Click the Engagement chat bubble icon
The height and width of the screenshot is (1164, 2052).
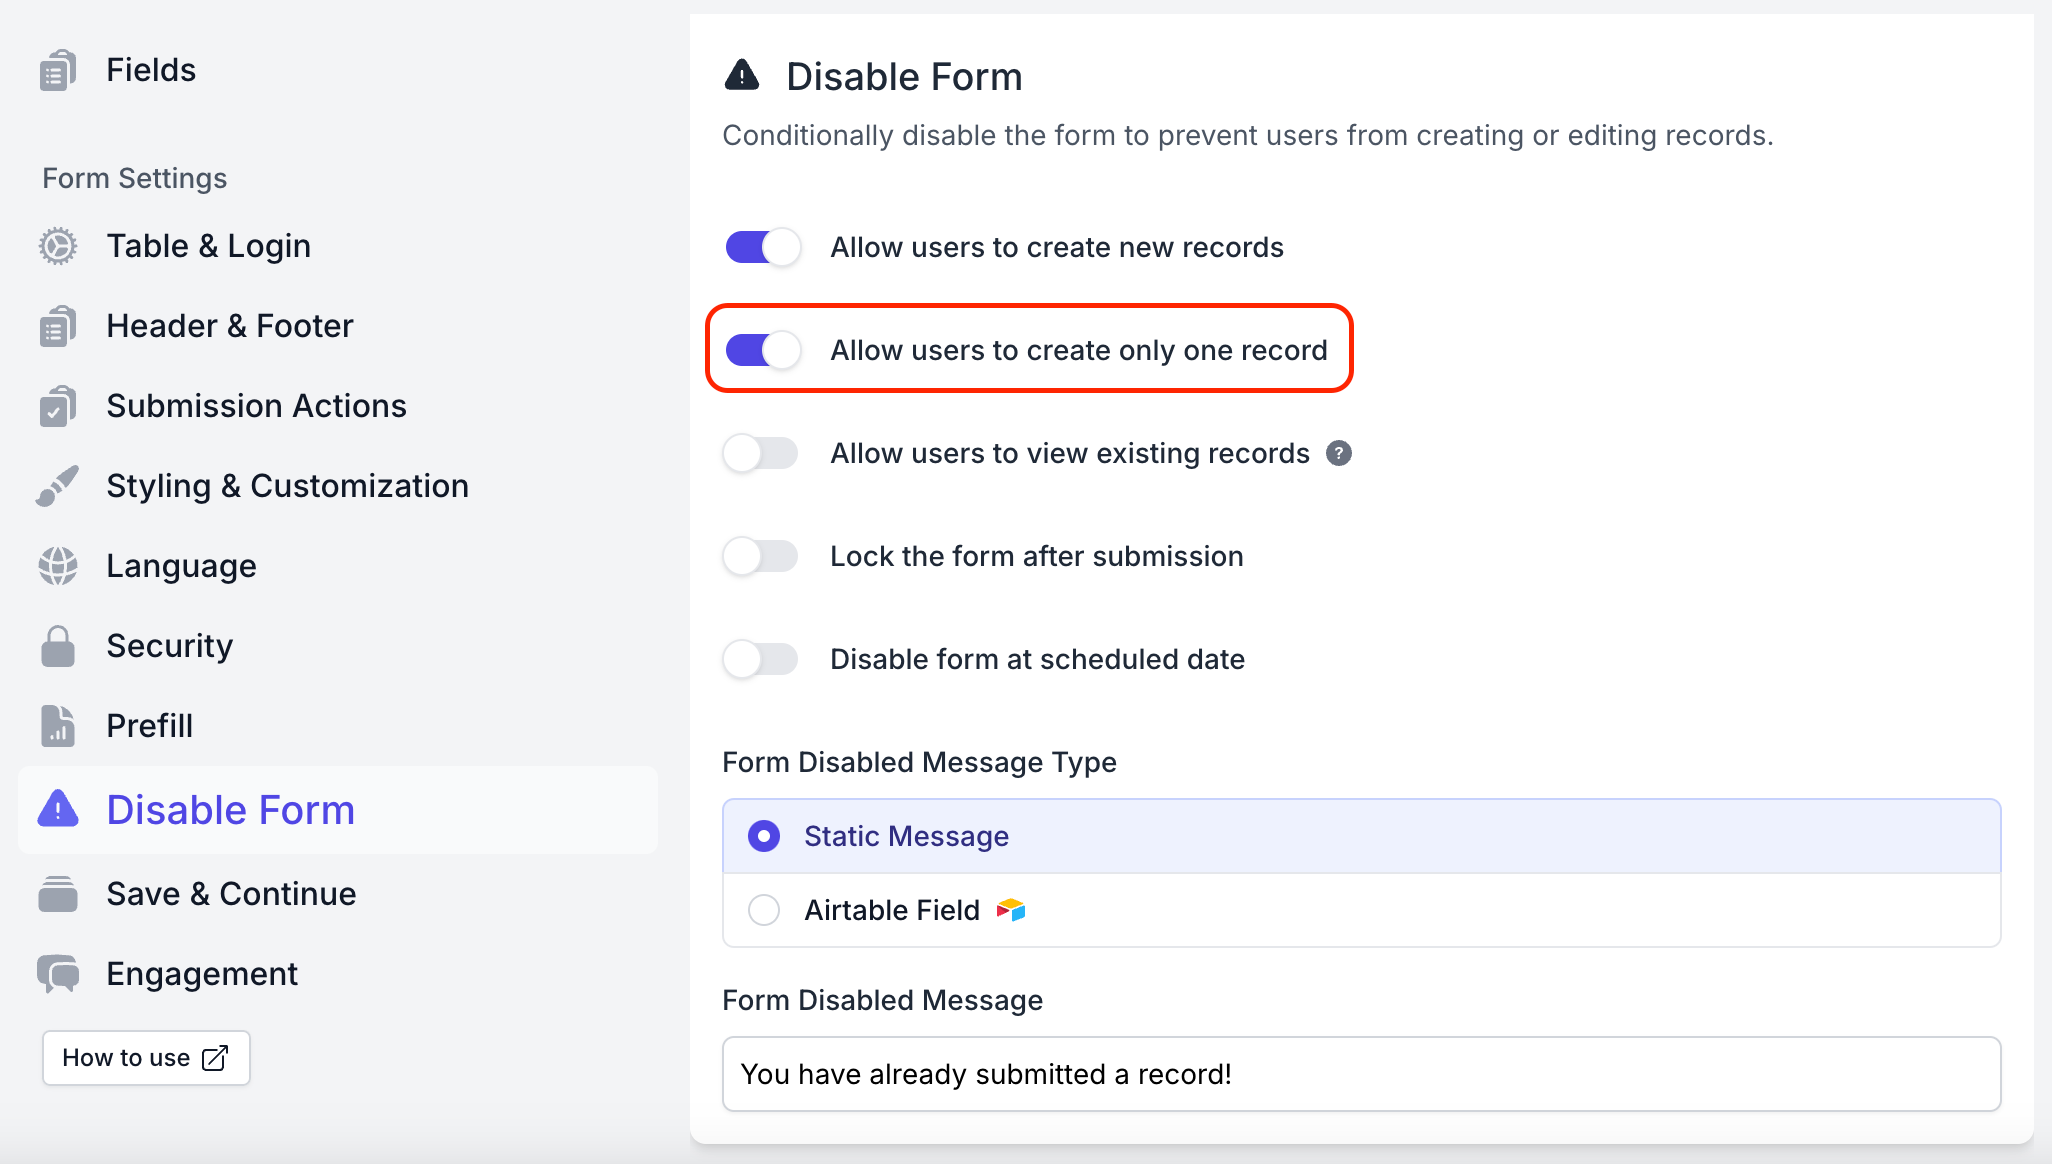58,974
